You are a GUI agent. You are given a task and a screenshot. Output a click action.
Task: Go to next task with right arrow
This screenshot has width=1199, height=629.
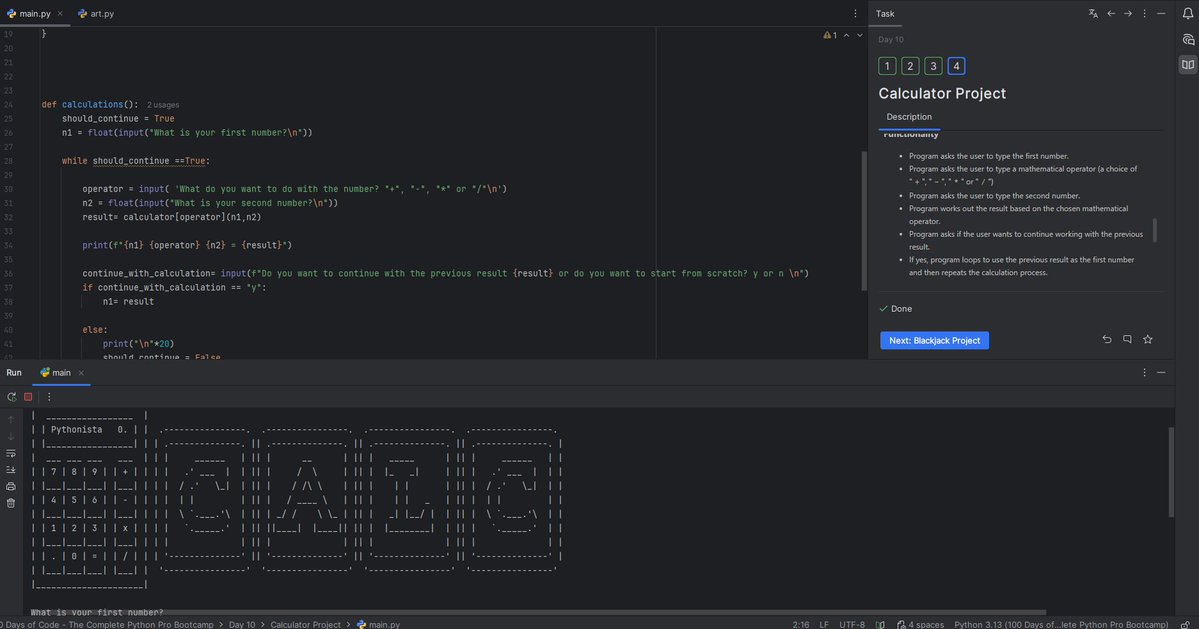tap(1128, 14)
